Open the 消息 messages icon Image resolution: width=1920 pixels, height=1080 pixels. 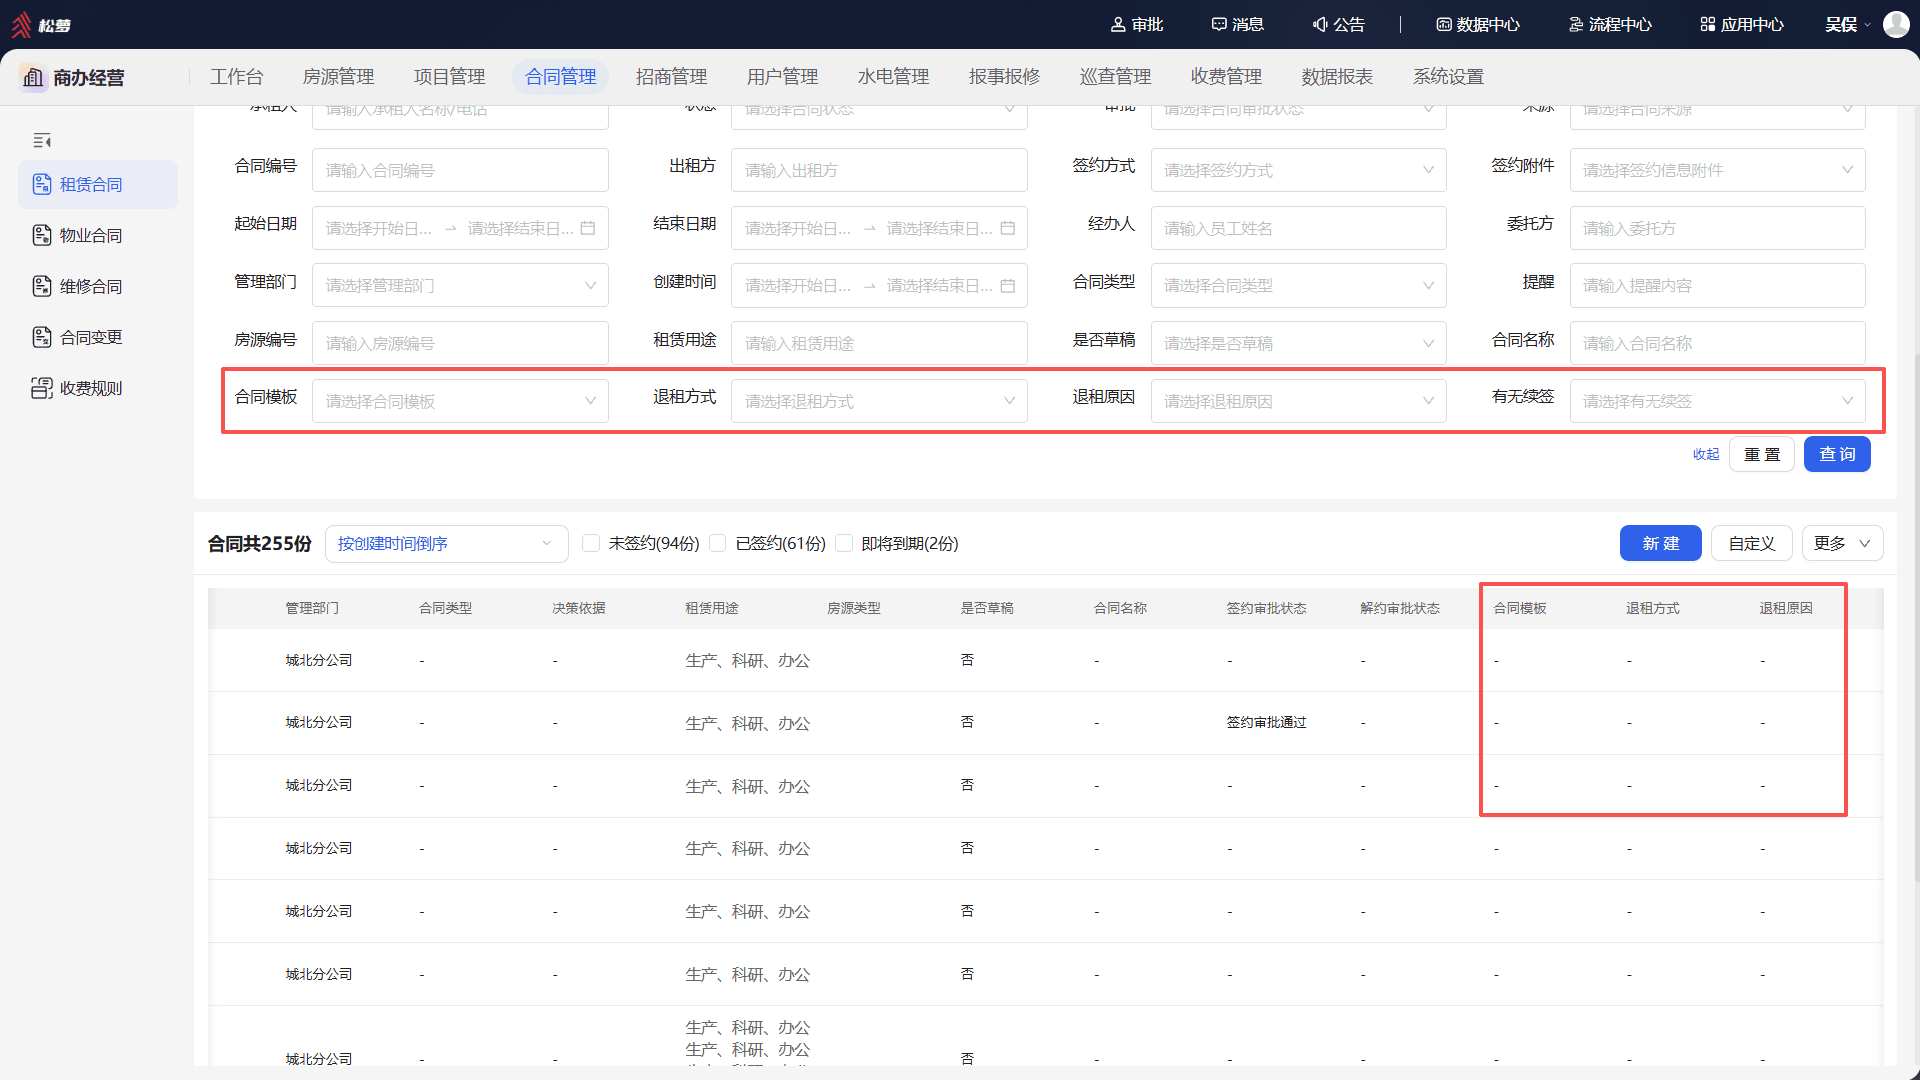[x=1218, y=24]
